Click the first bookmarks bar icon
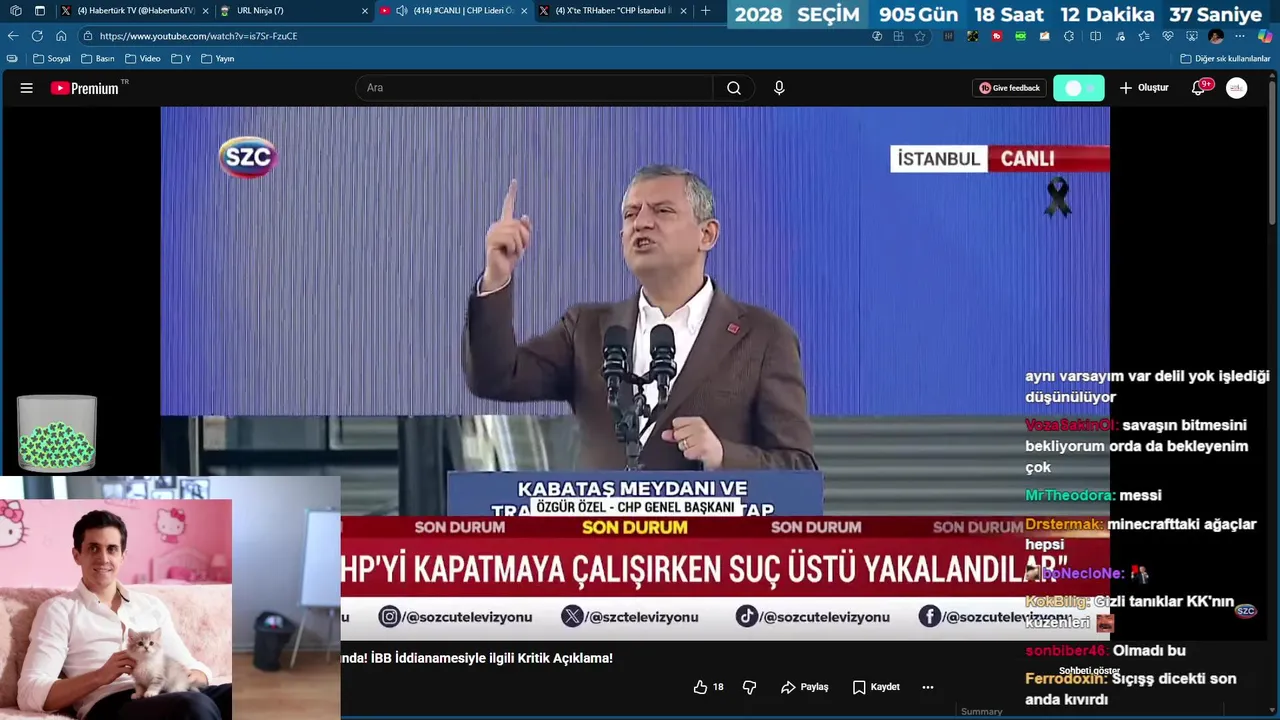This screenshot has width=1280, height=720. (x=12, y=59)
